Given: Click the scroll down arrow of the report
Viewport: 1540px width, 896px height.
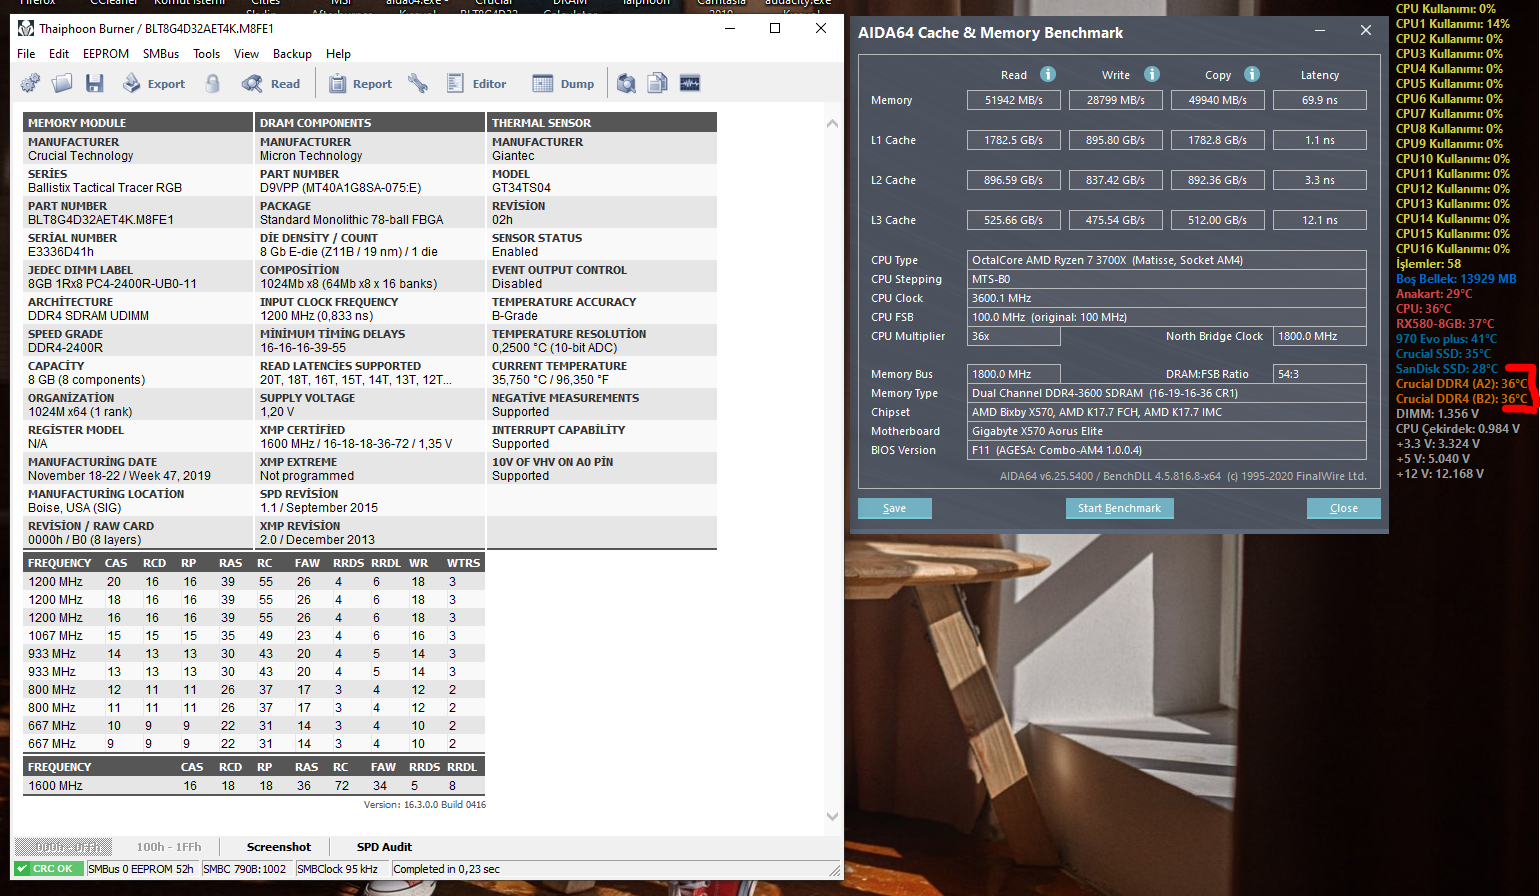Looking at the screenshot, I should (x=832, y=817).
